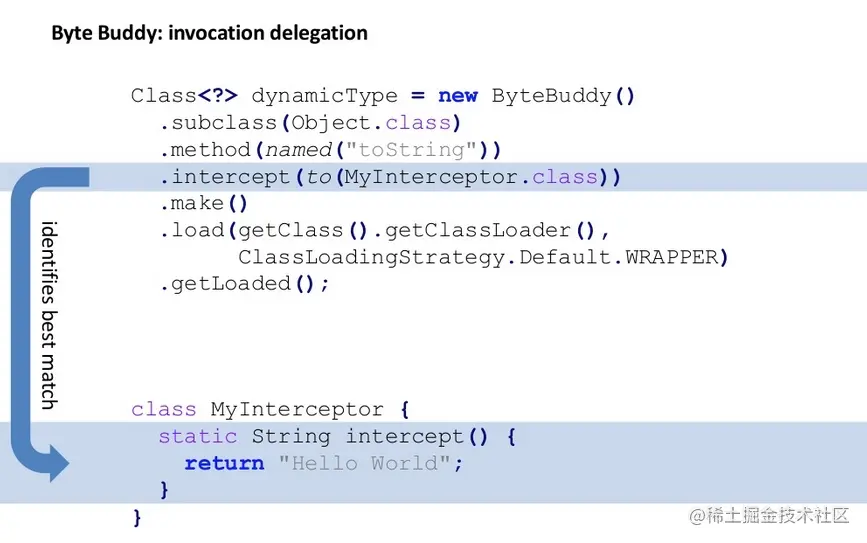Click the '.make()' code line

[x=203, y=203]
